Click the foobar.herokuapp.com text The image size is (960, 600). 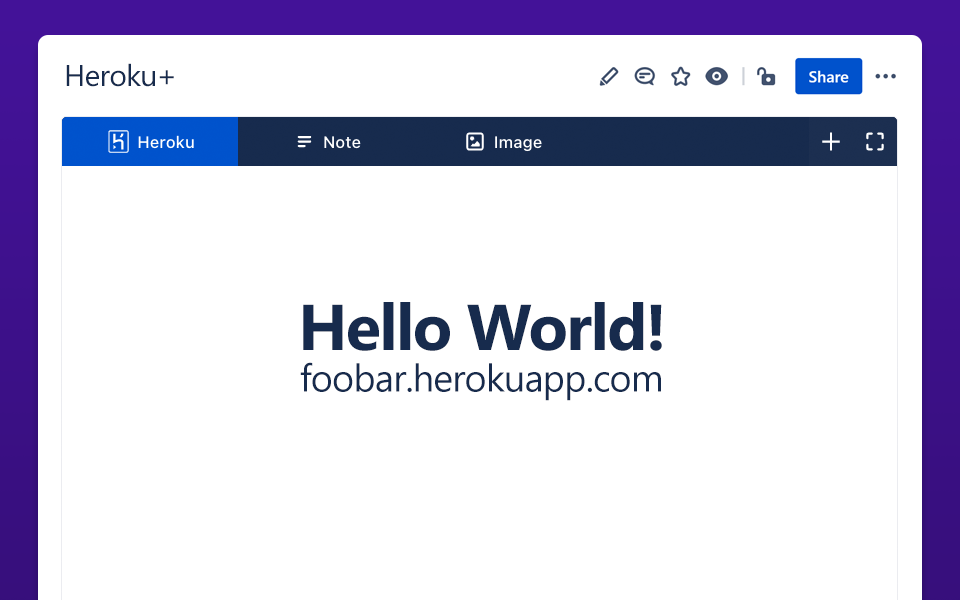481,380
